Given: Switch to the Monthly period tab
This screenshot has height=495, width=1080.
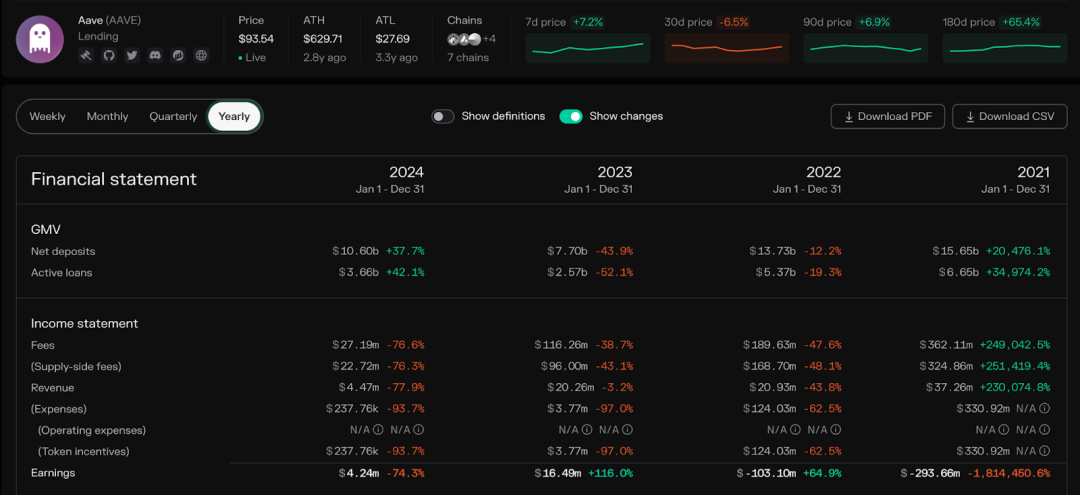Looking at the screenshot, I should pos(107,116).
